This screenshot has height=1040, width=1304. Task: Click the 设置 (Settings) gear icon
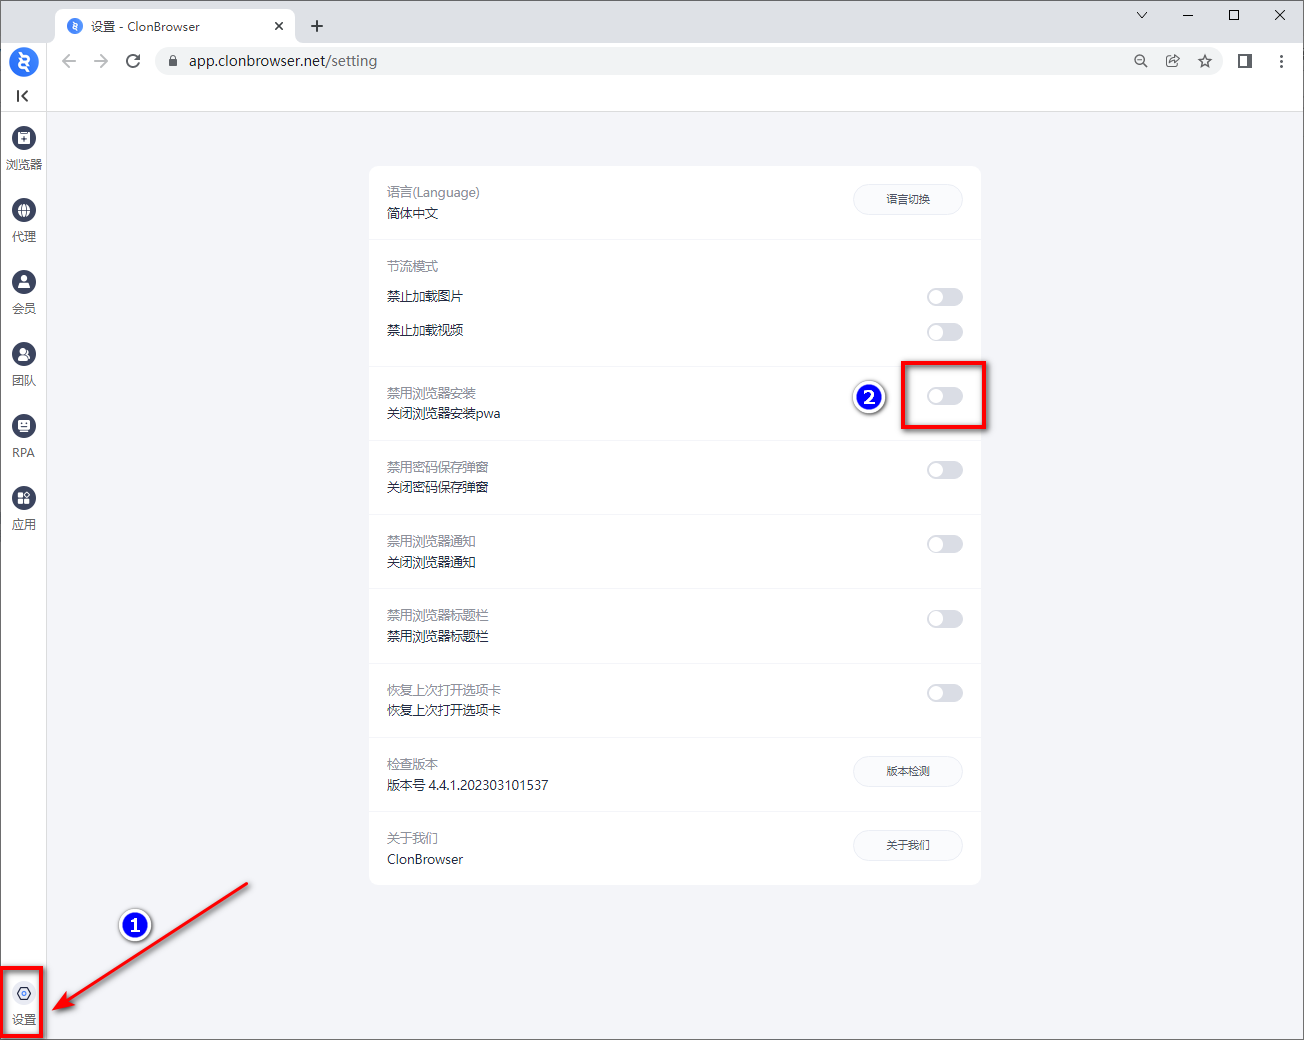(x=23, y=994)
